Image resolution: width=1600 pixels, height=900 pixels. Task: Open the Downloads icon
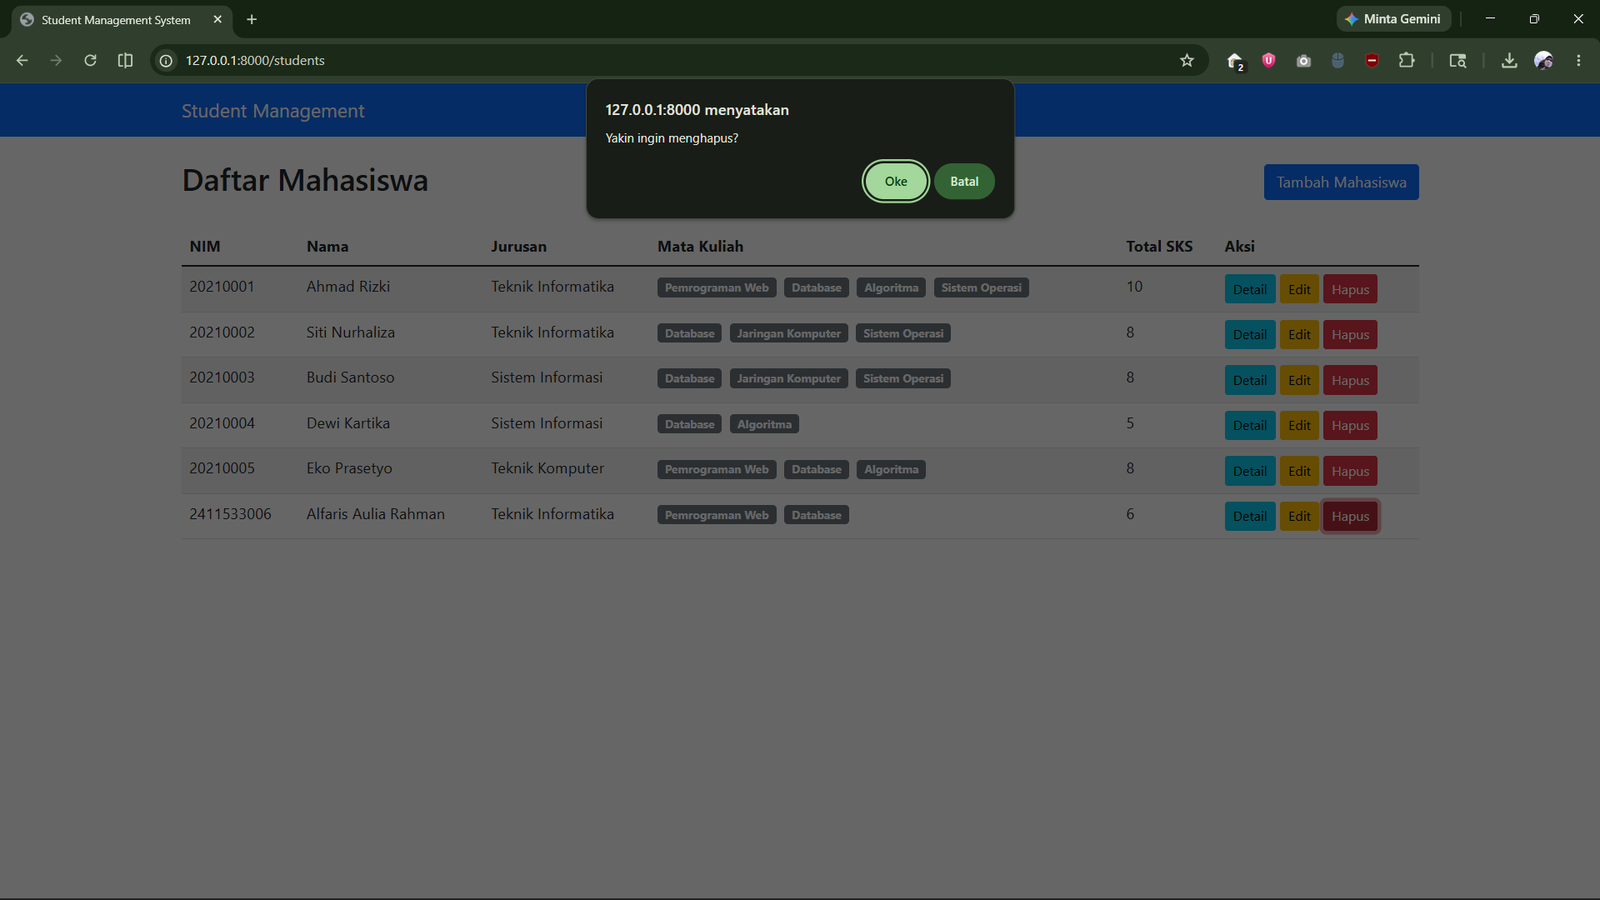point(1509,60)
